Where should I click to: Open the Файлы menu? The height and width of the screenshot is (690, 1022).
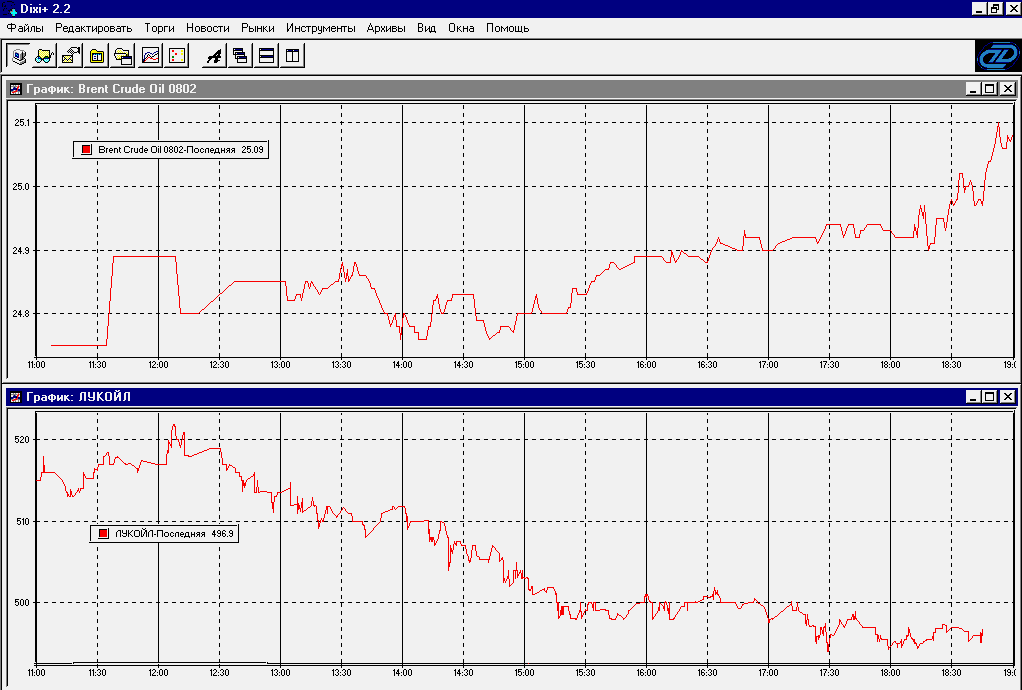point(25,28)
